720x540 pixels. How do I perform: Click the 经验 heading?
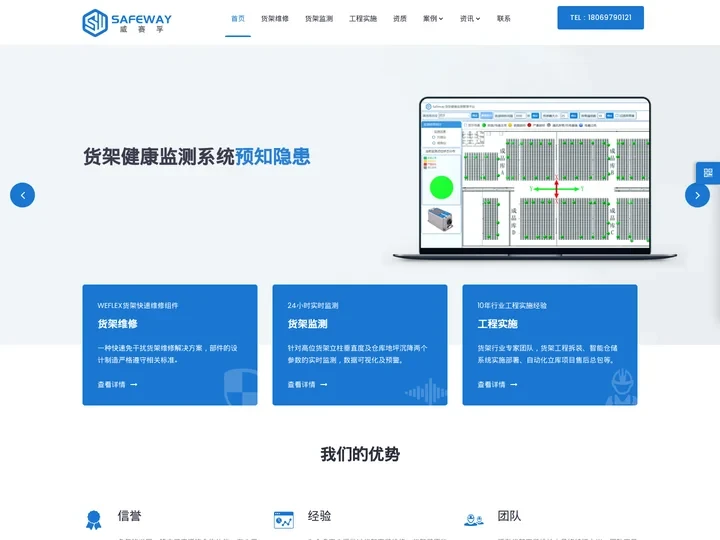(x=320, y=516)
